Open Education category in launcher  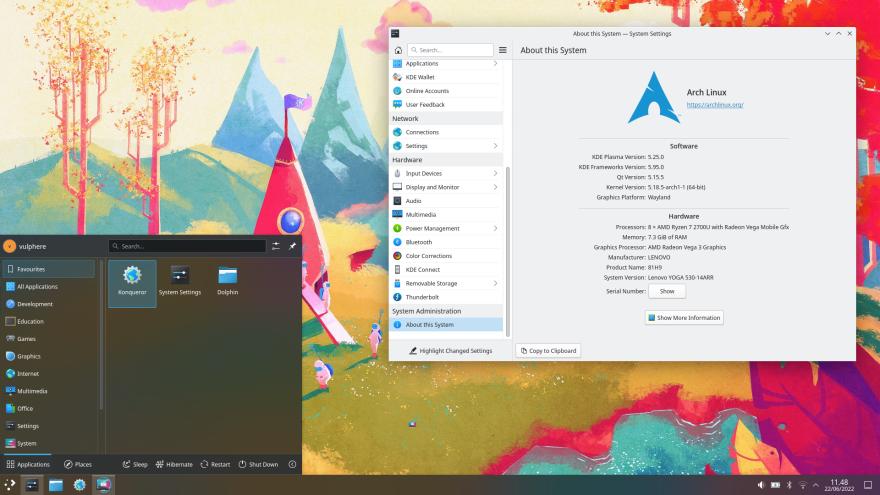coord(49,321)
